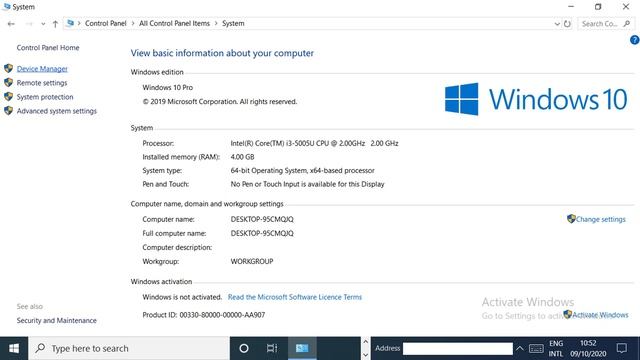Click shield icon next to Advanced system settings
The image size is (640, 360).
click(8, 111)
